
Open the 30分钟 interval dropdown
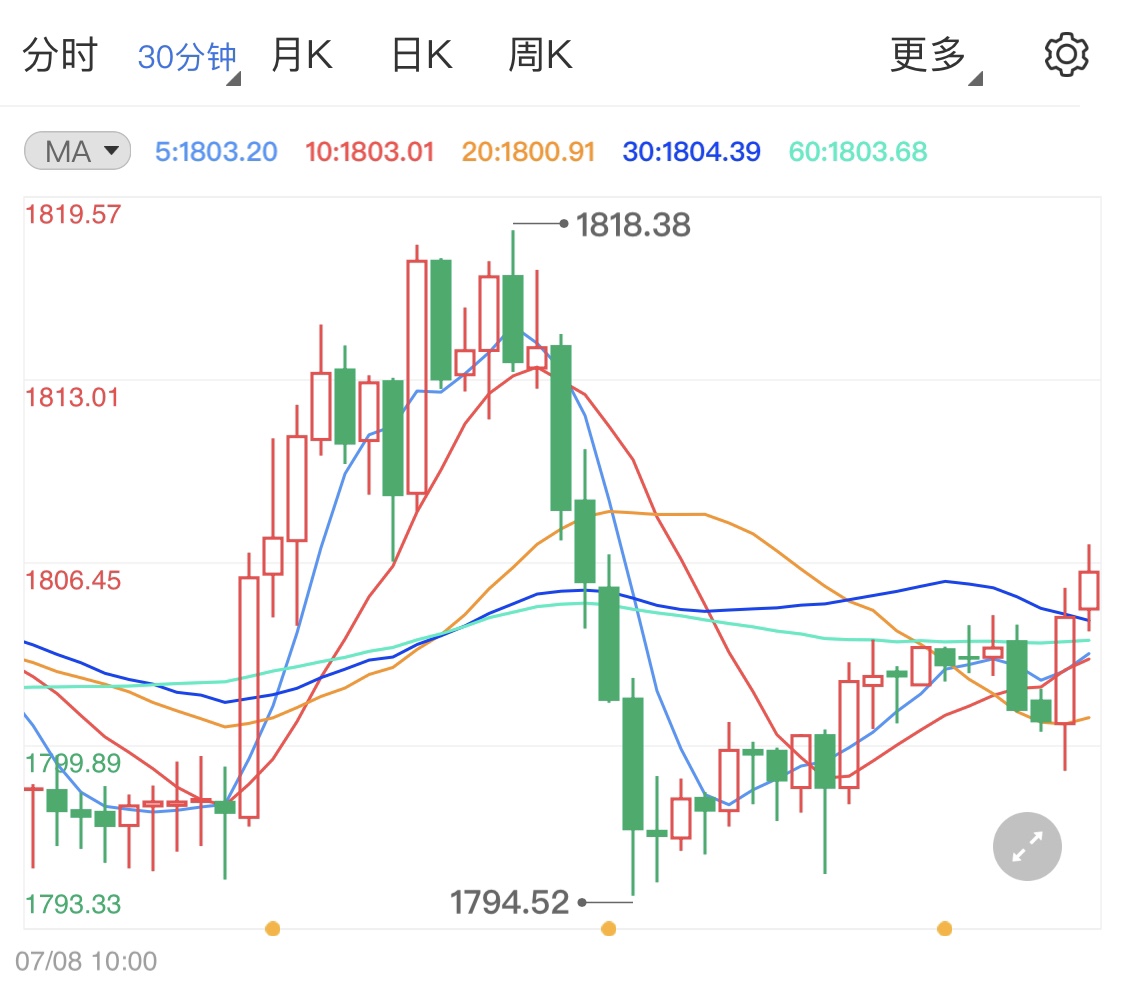(188, 57)
